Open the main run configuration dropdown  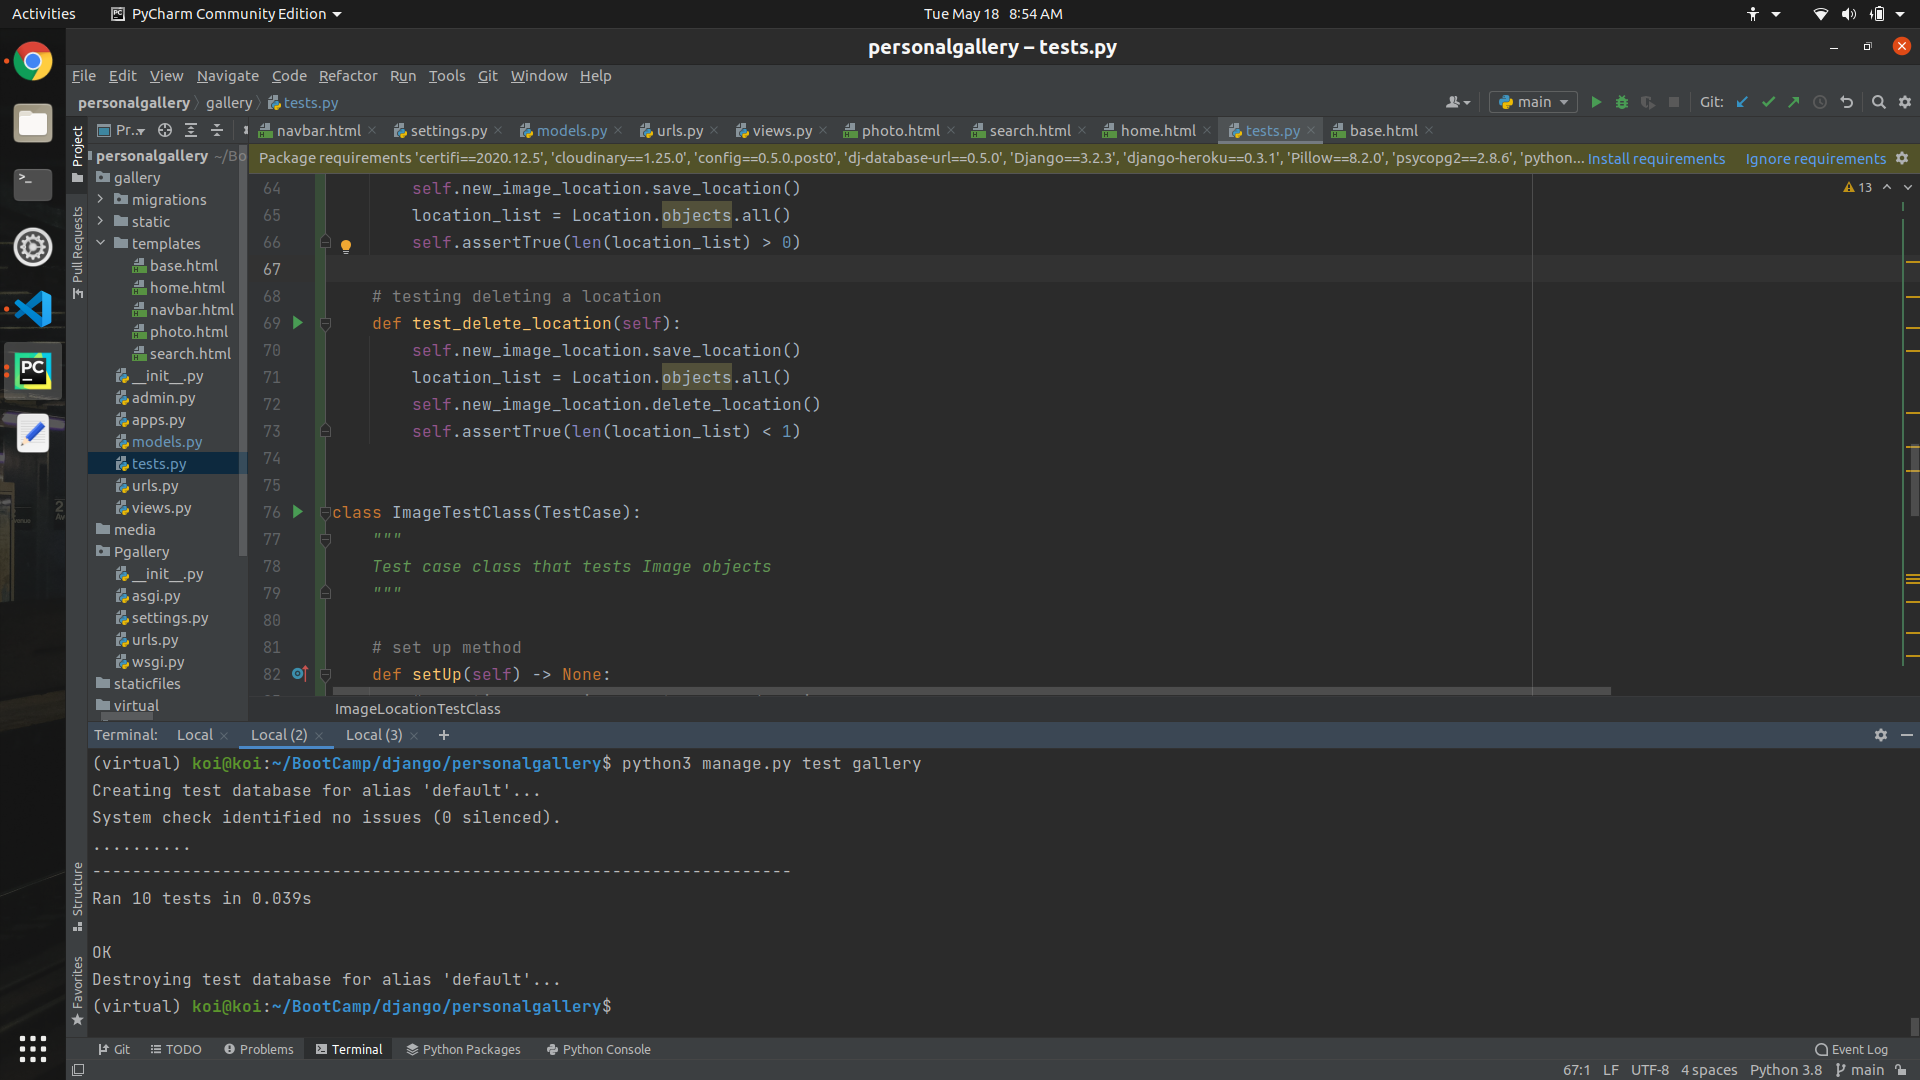1533,102
